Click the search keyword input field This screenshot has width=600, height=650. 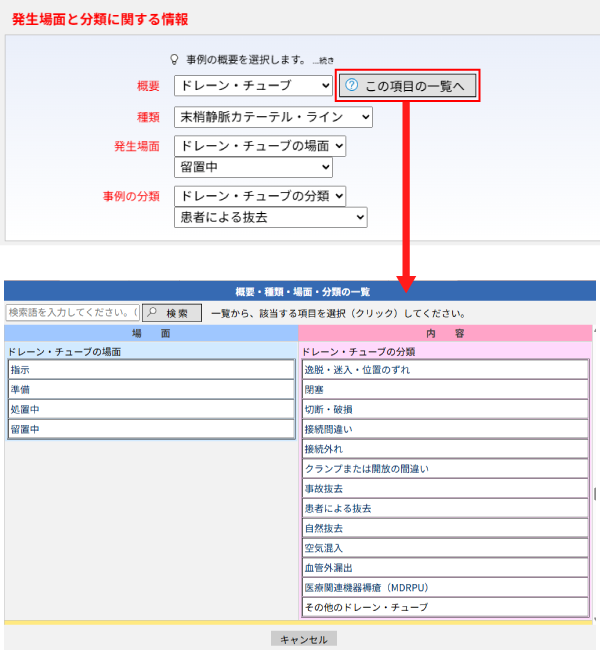click(72, 313)
